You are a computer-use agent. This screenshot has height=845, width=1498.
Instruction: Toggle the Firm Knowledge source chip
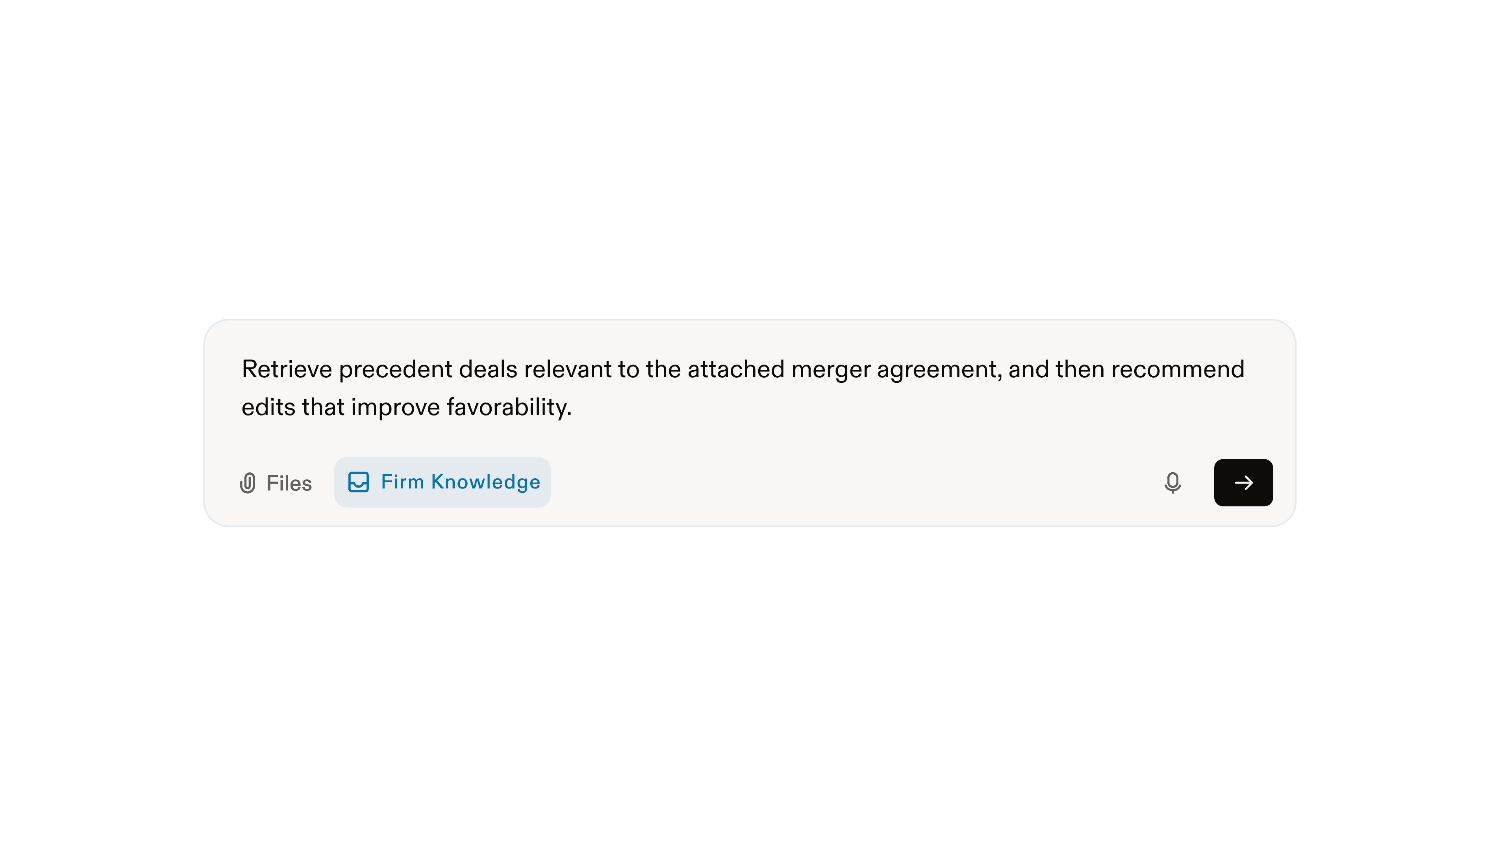442,482
